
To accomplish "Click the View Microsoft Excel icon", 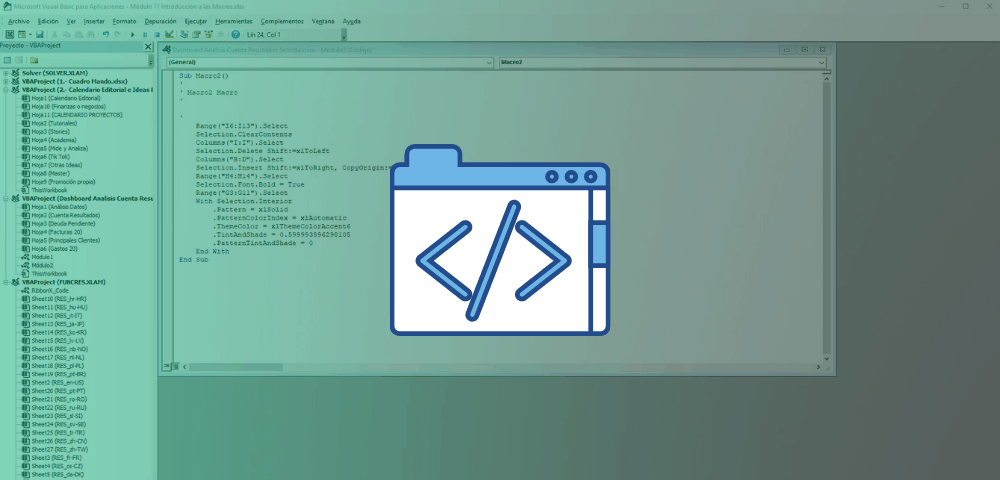I will click(10, 34).
